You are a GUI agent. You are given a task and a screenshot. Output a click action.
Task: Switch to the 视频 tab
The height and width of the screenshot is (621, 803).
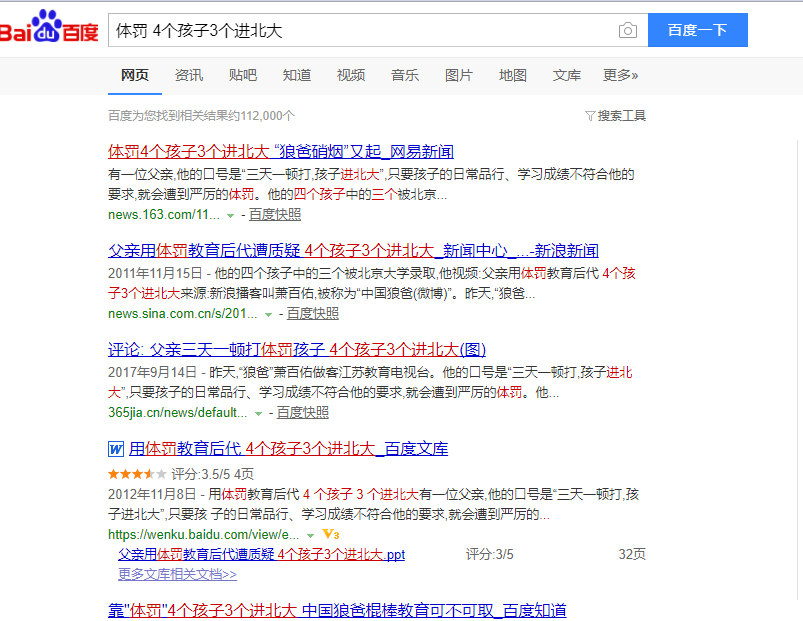coord(351,75)
